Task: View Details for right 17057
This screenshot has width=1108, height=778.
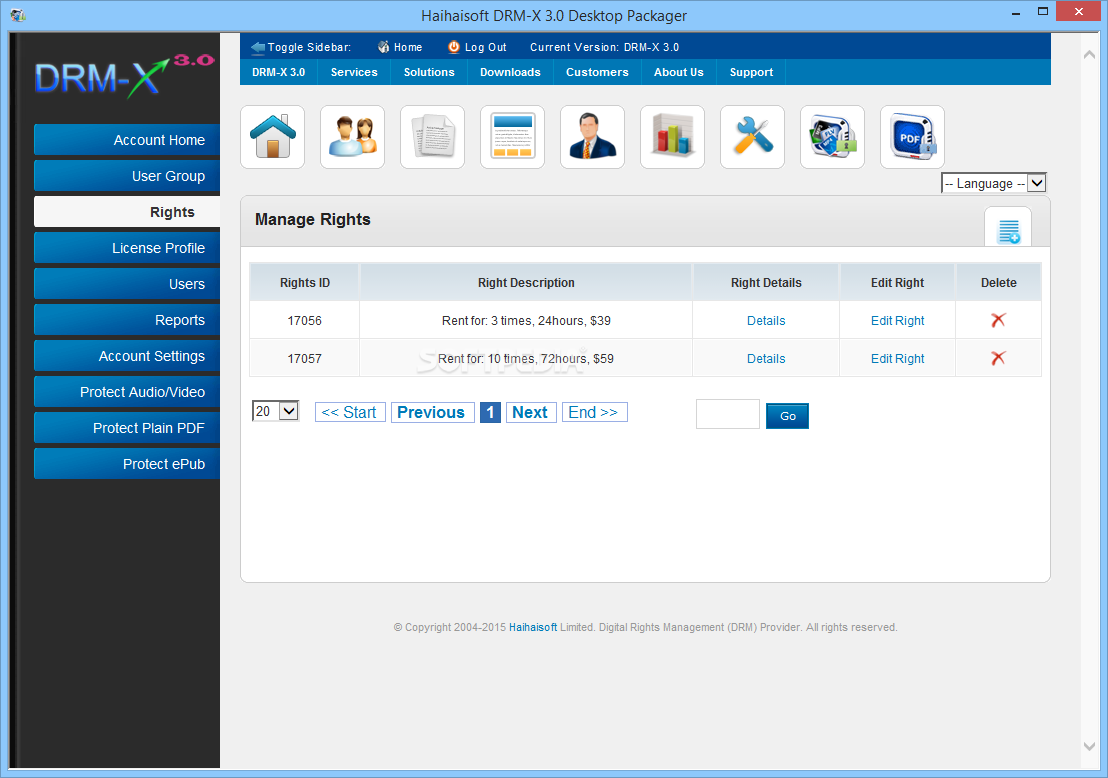Action: (766, 359)
